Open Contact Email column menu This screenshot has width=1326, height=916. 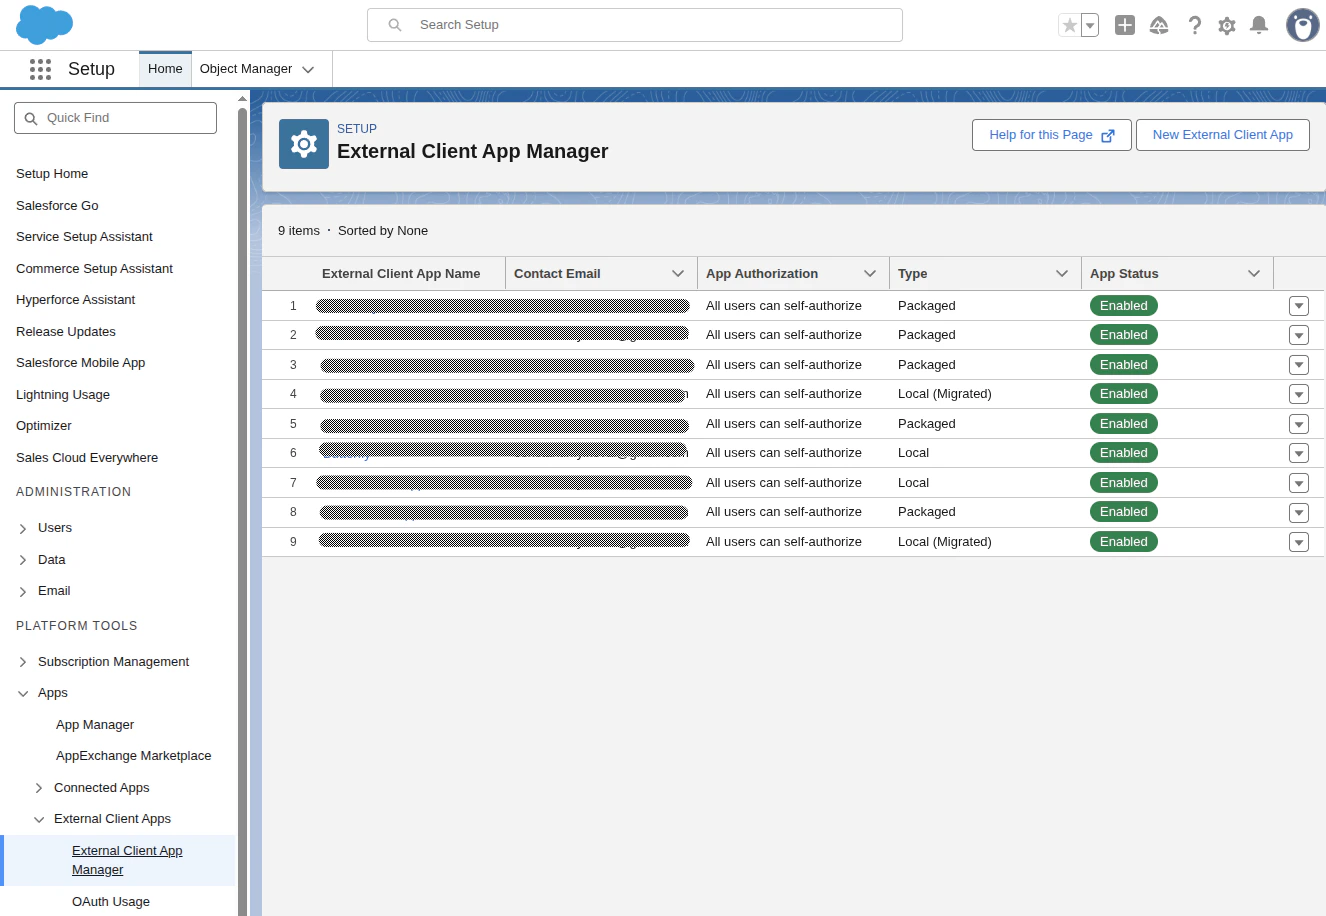tap(678, 274)
